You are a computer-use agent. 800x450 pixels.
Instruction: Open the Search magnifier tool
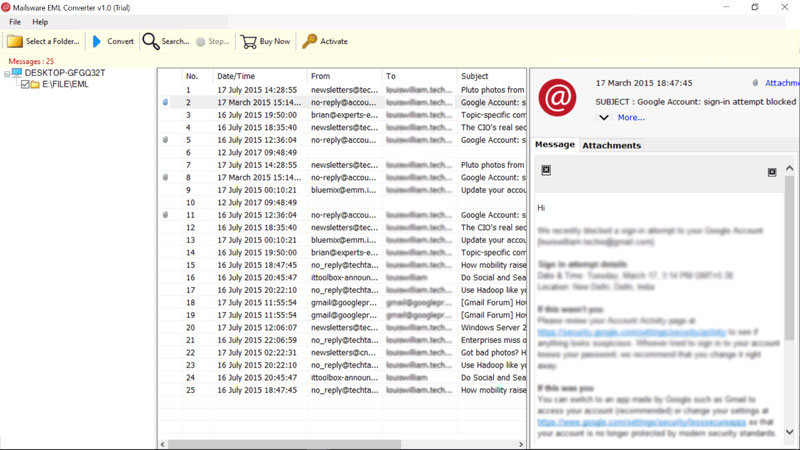[151, 41]
